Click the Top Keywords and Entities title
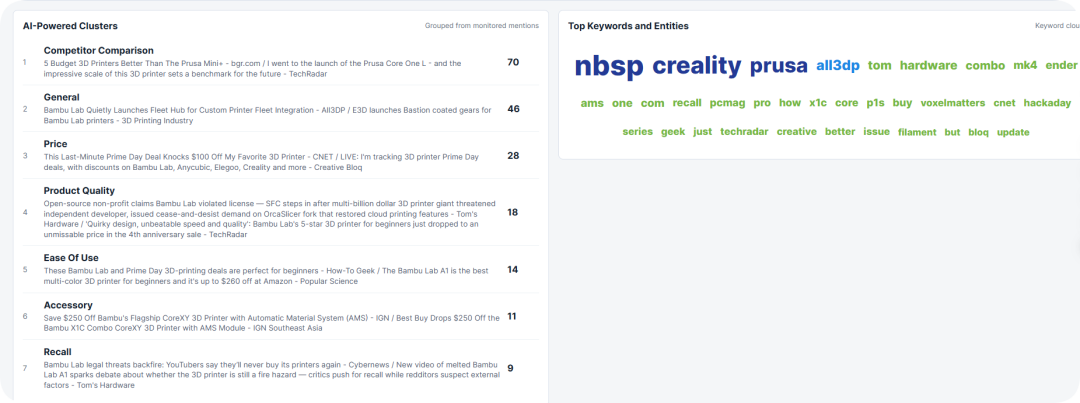The image size is (1080, 403). pyautogui.click(x=628, y=26)
